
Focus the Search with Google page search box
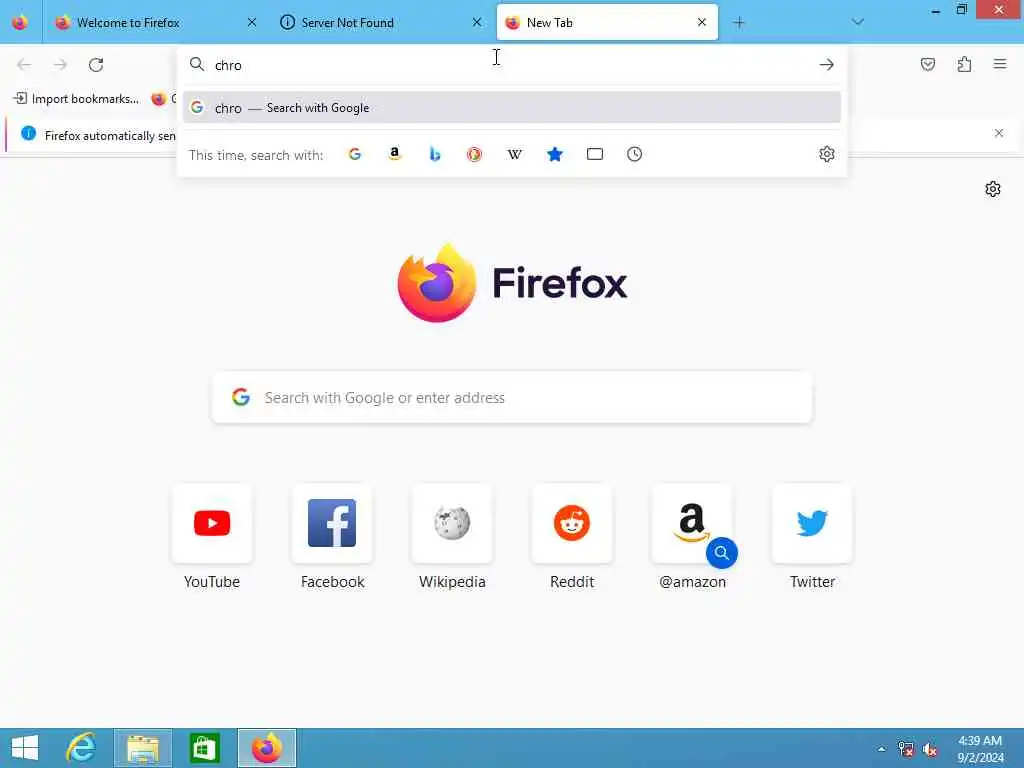[512, 398]
